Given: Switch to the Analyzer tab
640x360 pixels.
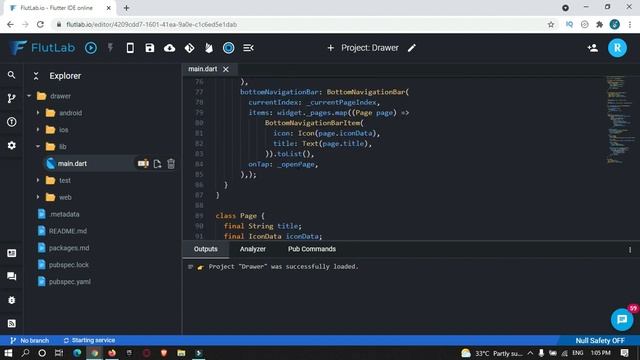Looking at the screenshot, I should click(x=253, y=249).
